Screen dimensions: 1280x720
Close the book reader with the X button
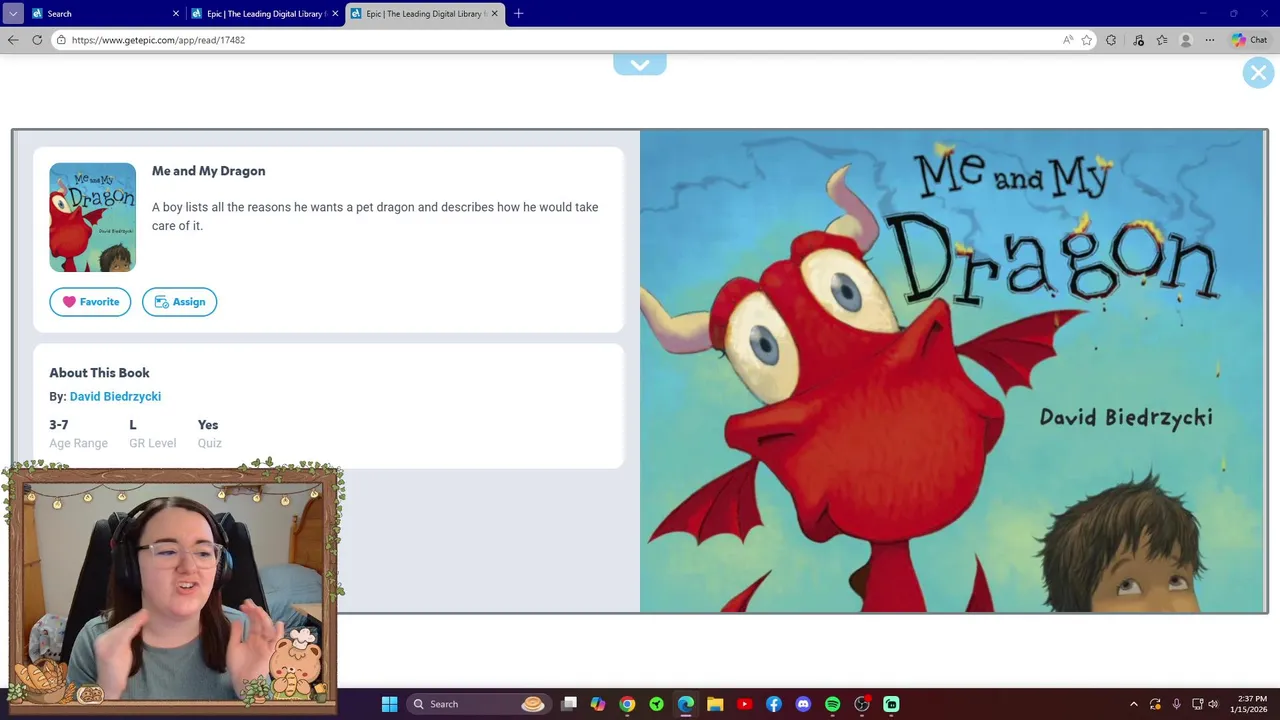1258,73
